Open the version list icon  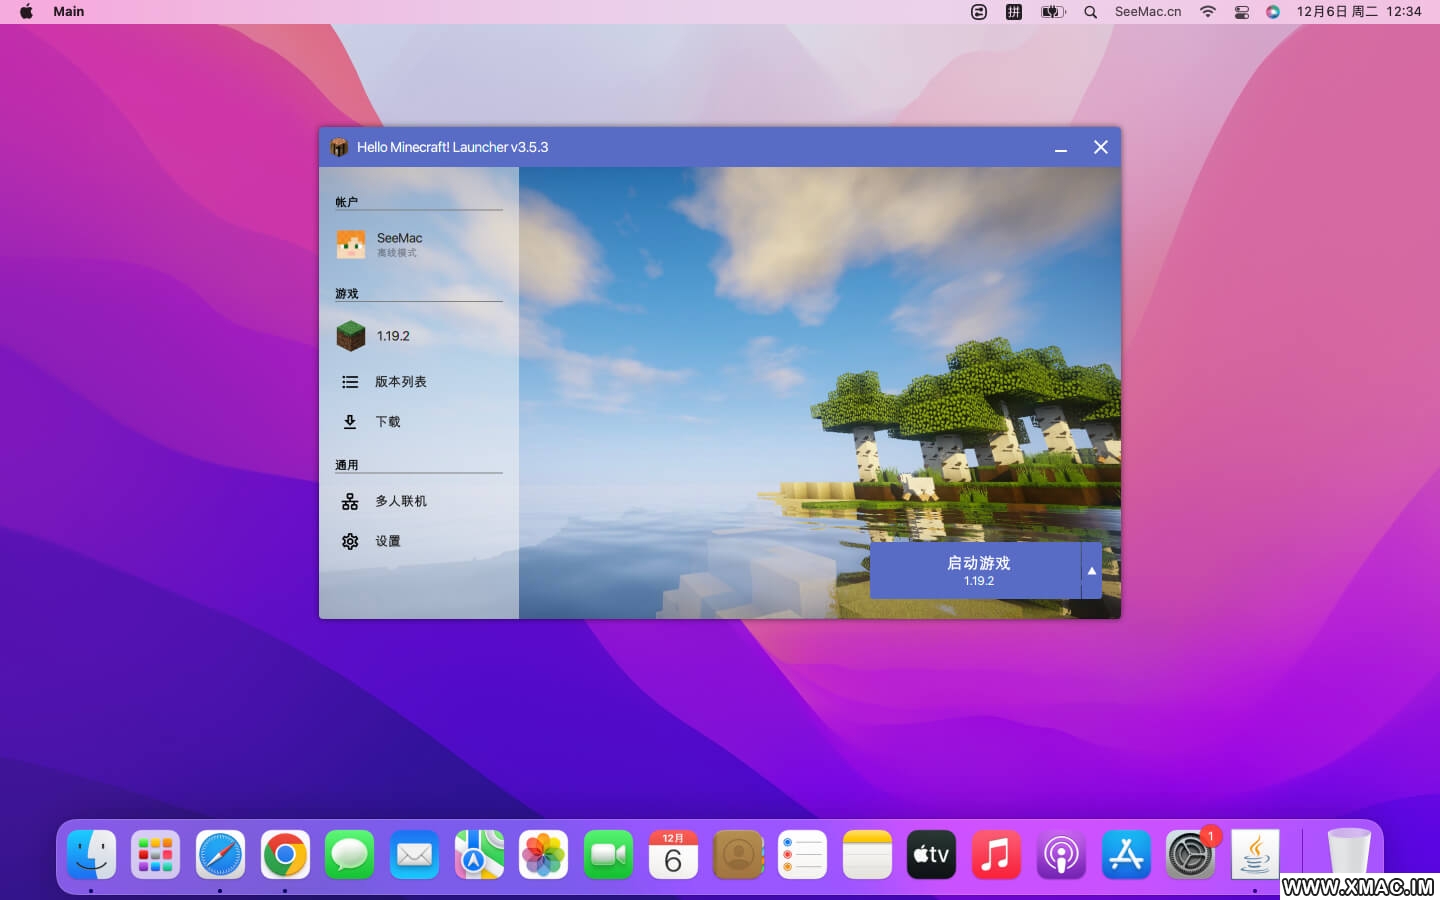[350, 382]
